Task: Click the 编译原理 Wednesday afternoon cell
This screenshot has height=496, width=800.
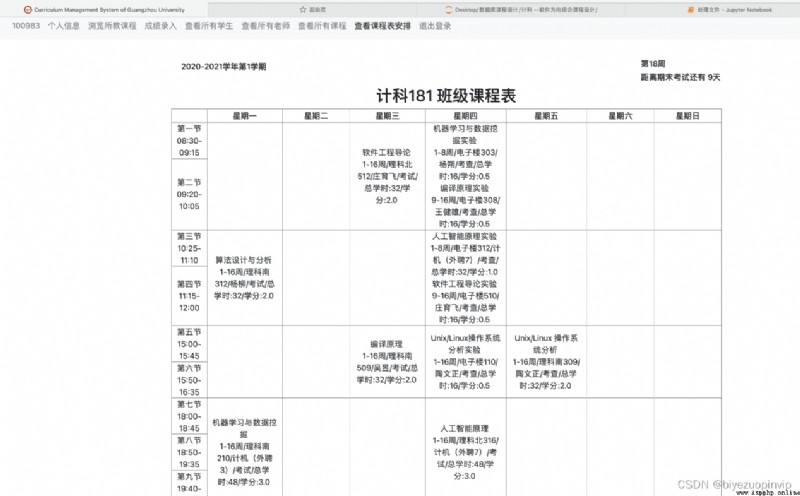Action: tap(387, 362)
